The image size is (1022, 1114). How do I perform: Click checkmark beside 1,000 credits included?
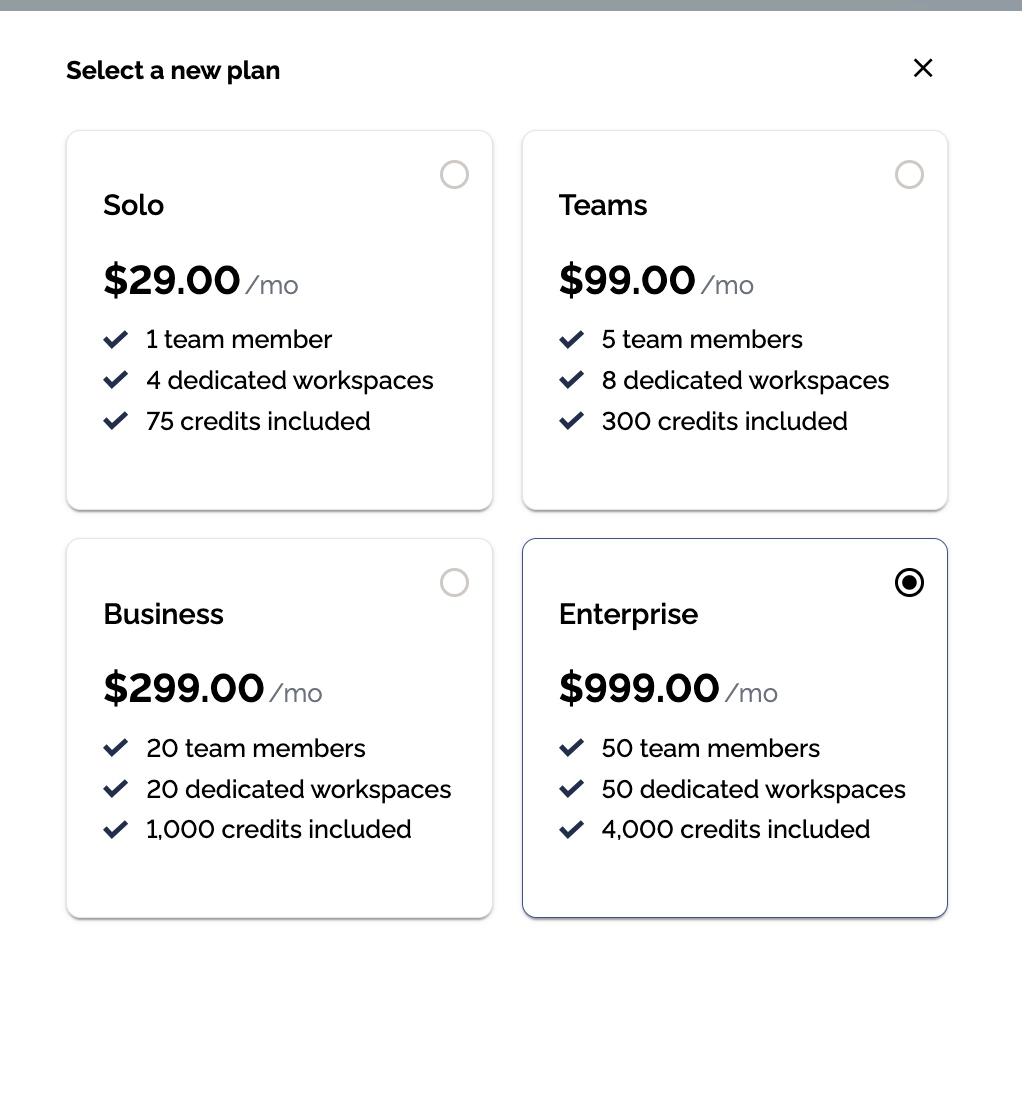tap(116, 830)
